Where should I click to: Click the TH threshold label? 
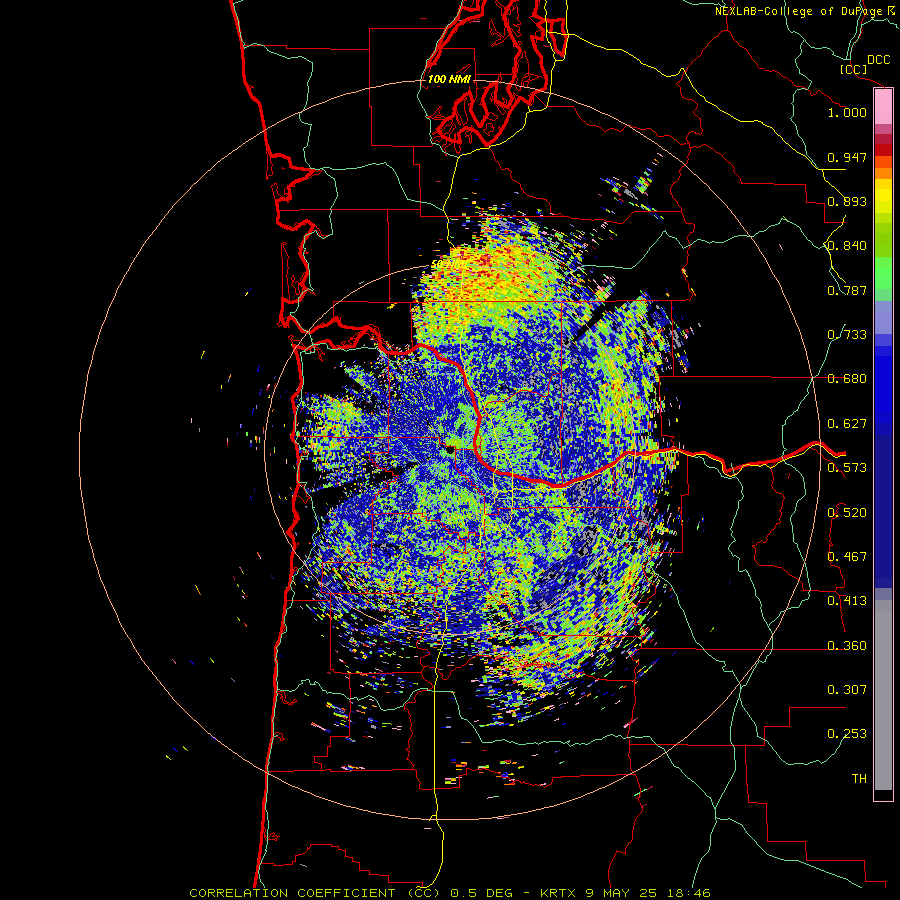pyautogui.click(x=859, y=779)
